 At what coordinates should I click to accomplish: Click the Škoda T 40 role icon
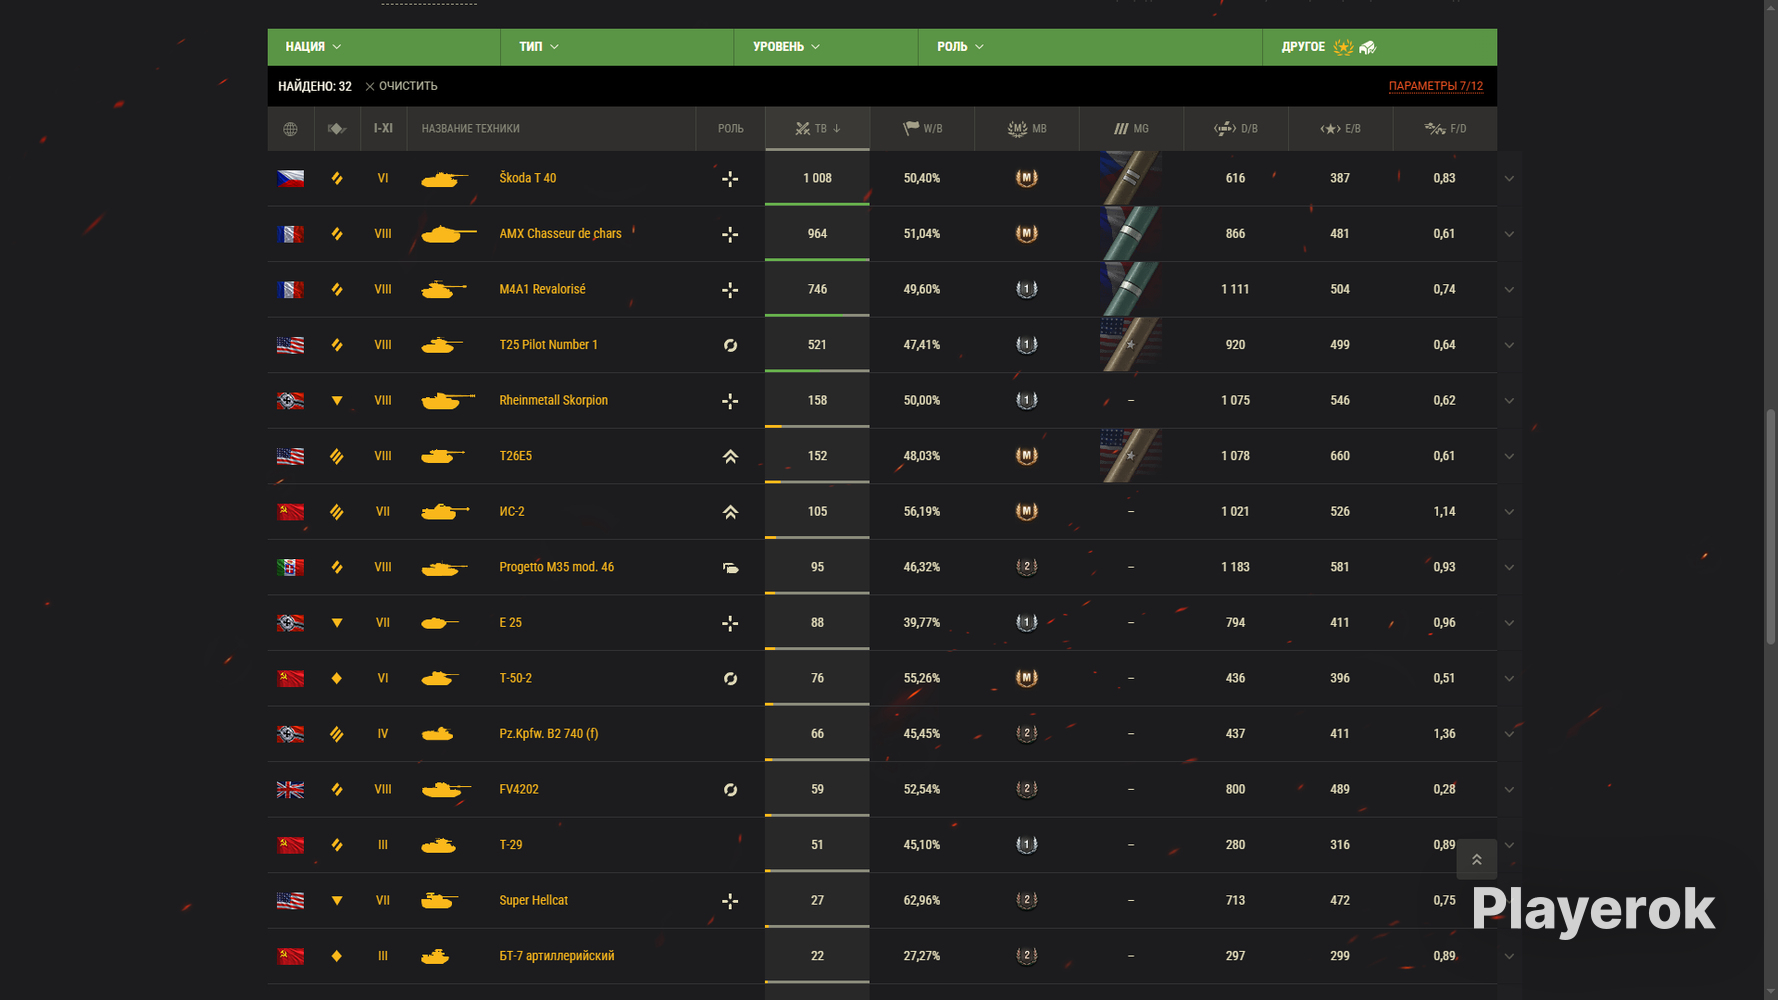tap(730, 179)
